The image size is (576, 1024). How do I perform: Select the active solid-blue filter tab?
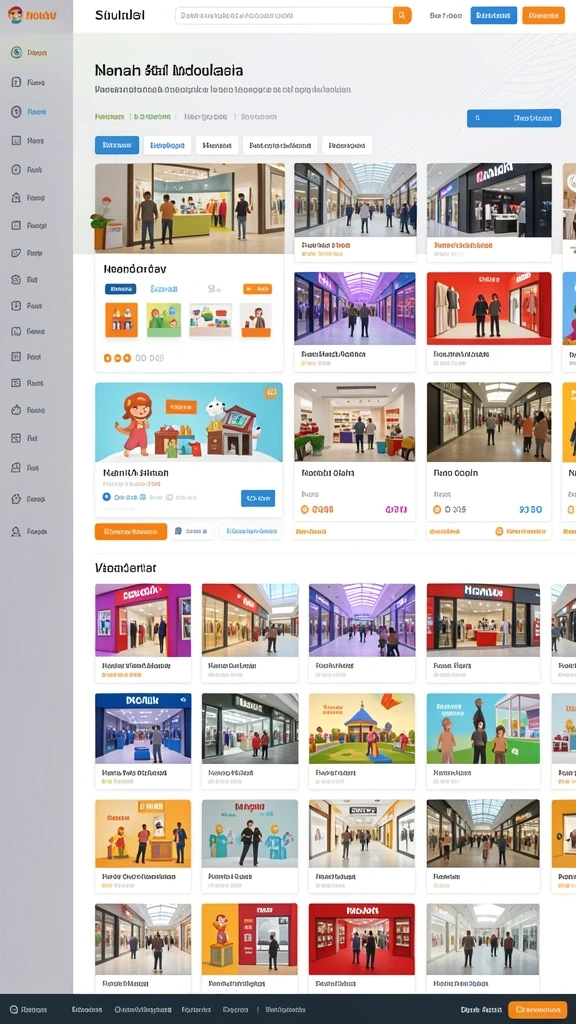point(117,145)
